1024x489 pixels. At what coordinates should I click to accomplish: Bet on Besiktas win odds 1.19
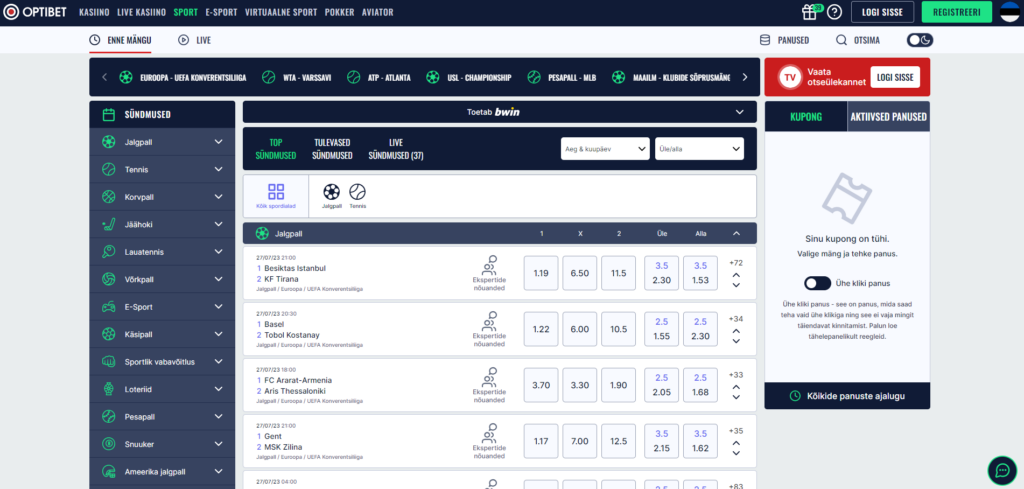click(541, 273)
